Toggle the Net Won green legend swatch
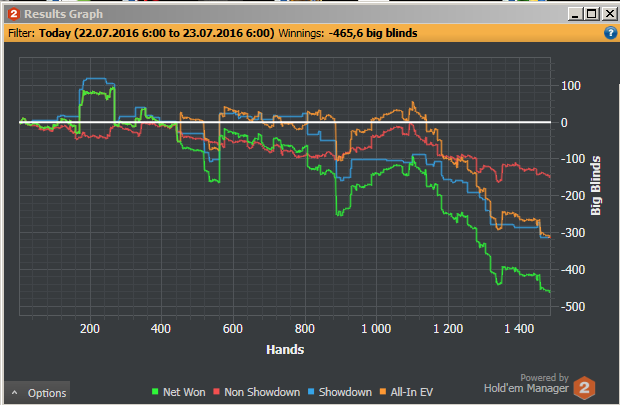 [155, 392]
